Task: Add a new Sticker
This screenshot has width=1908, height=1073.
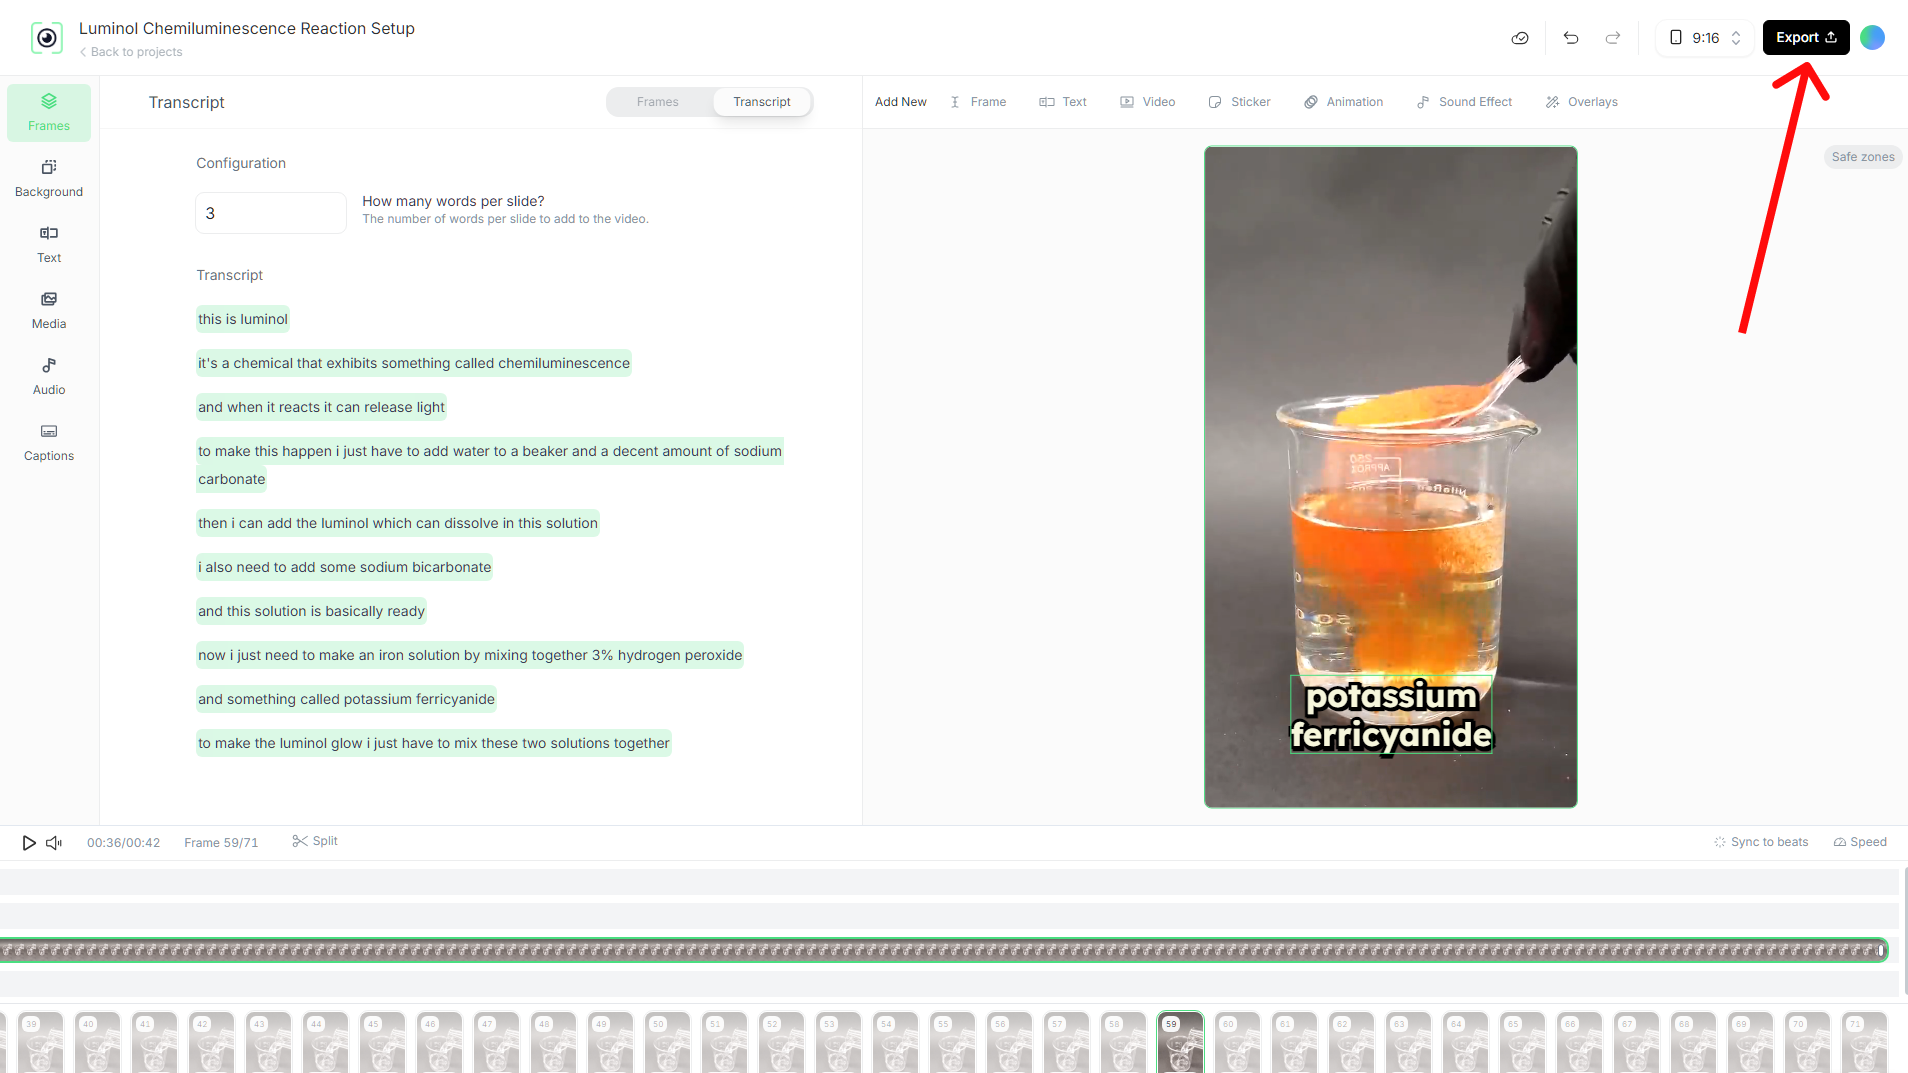Action: [x=1240, y=102]
